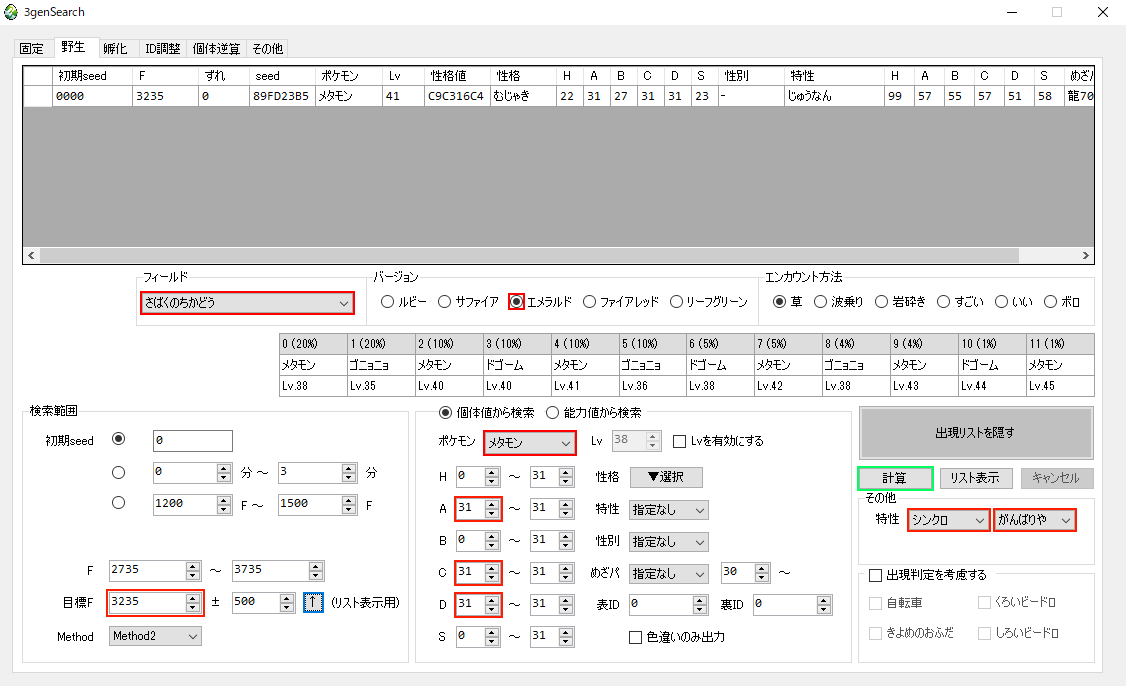Viewport: 1126px width, 686px height.
Task: Select the ルビー version radio button
Action: pyautogui.click(x=388, y=302)
